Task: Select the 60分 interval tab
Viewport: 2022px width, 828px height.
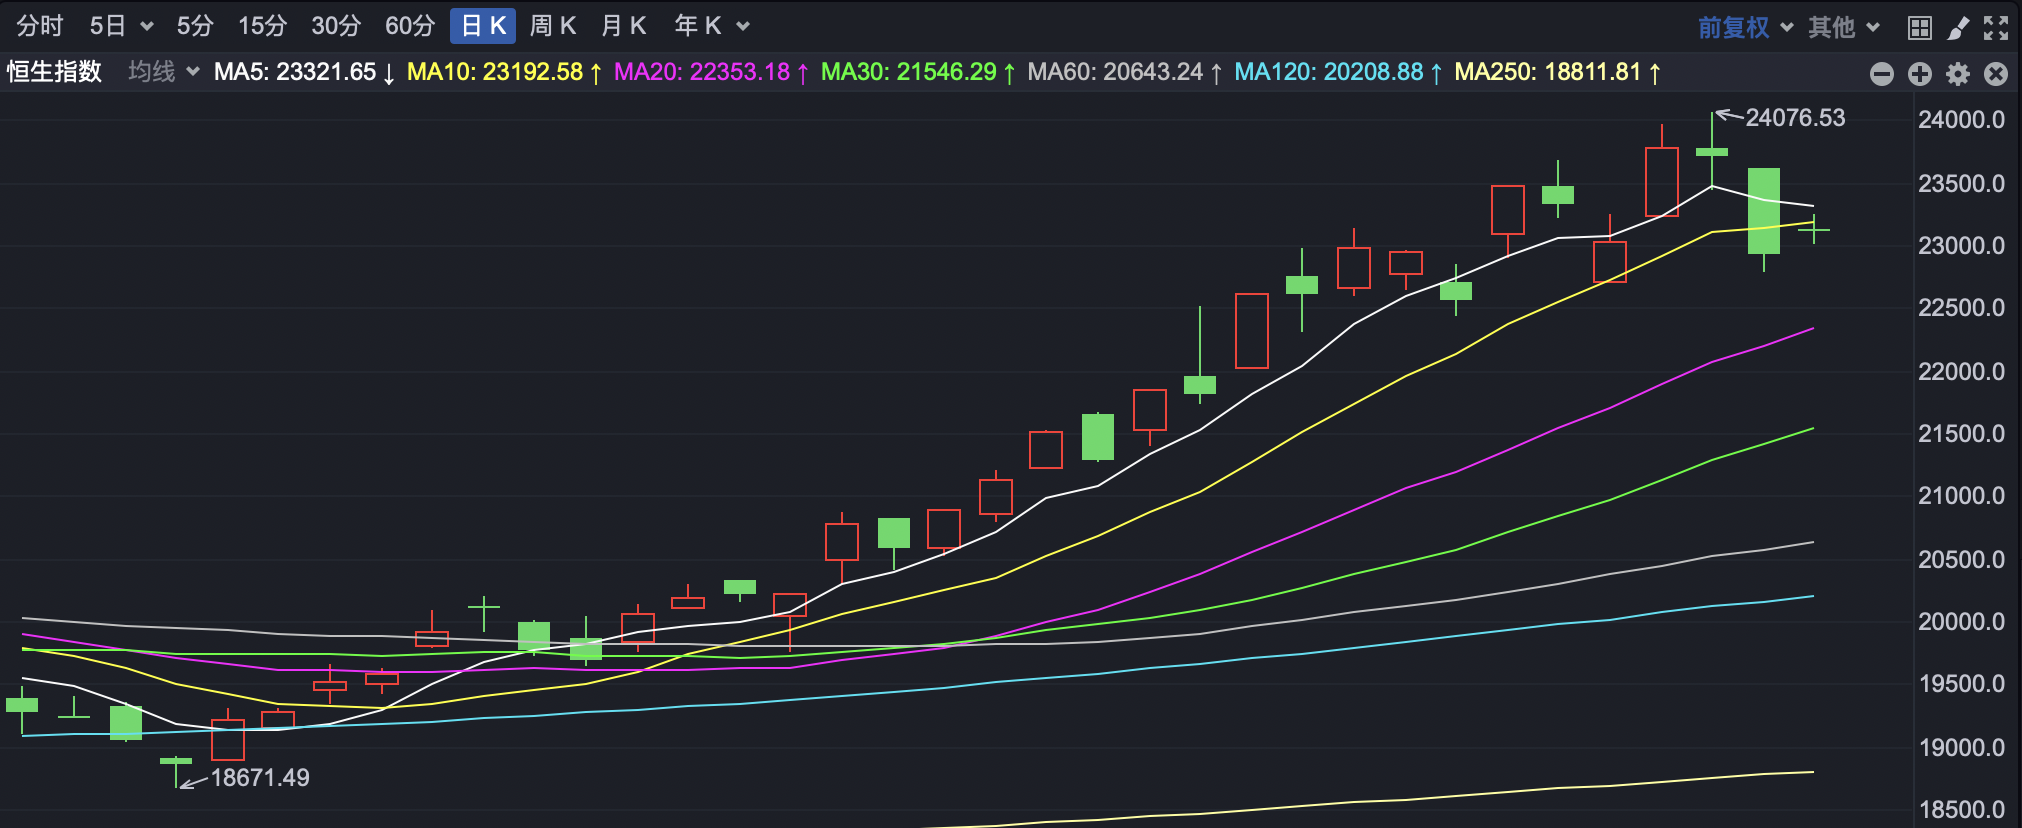Action: point(410,26)
